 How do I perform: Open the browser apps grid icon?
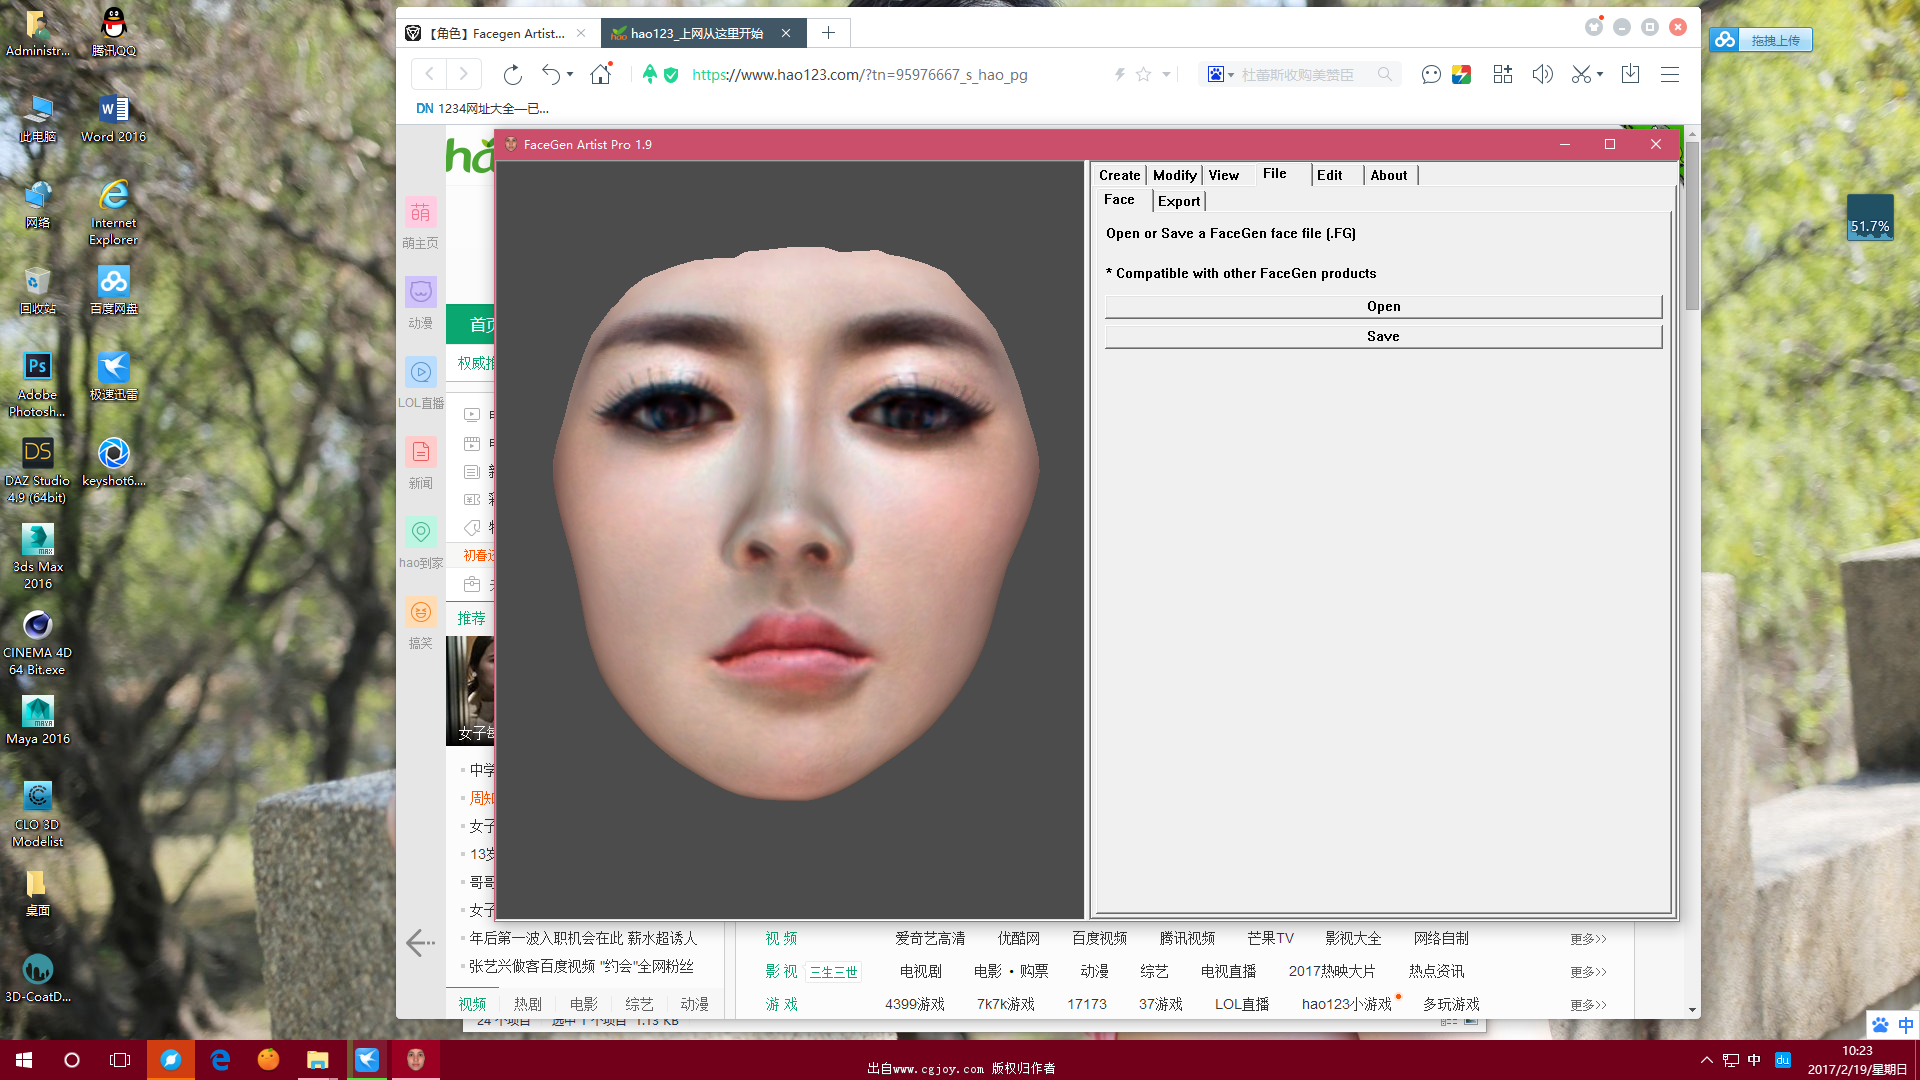tap(1502, 75)
